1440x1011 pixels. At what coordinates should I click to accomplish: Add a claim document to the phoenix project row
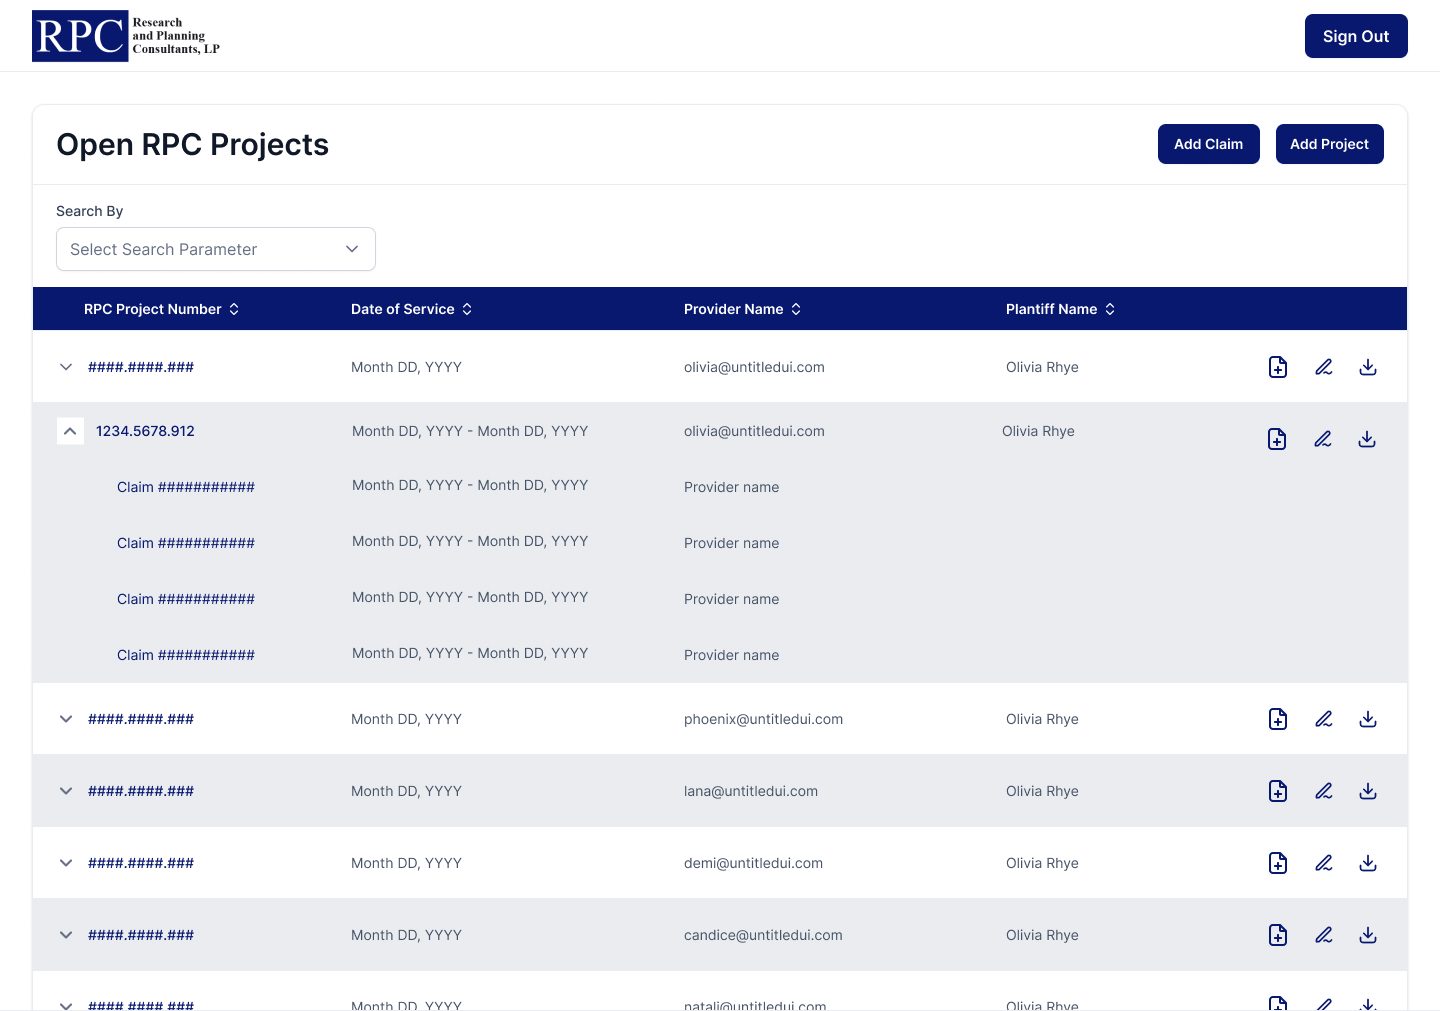pyautogui.click(x=1278, y=719)
